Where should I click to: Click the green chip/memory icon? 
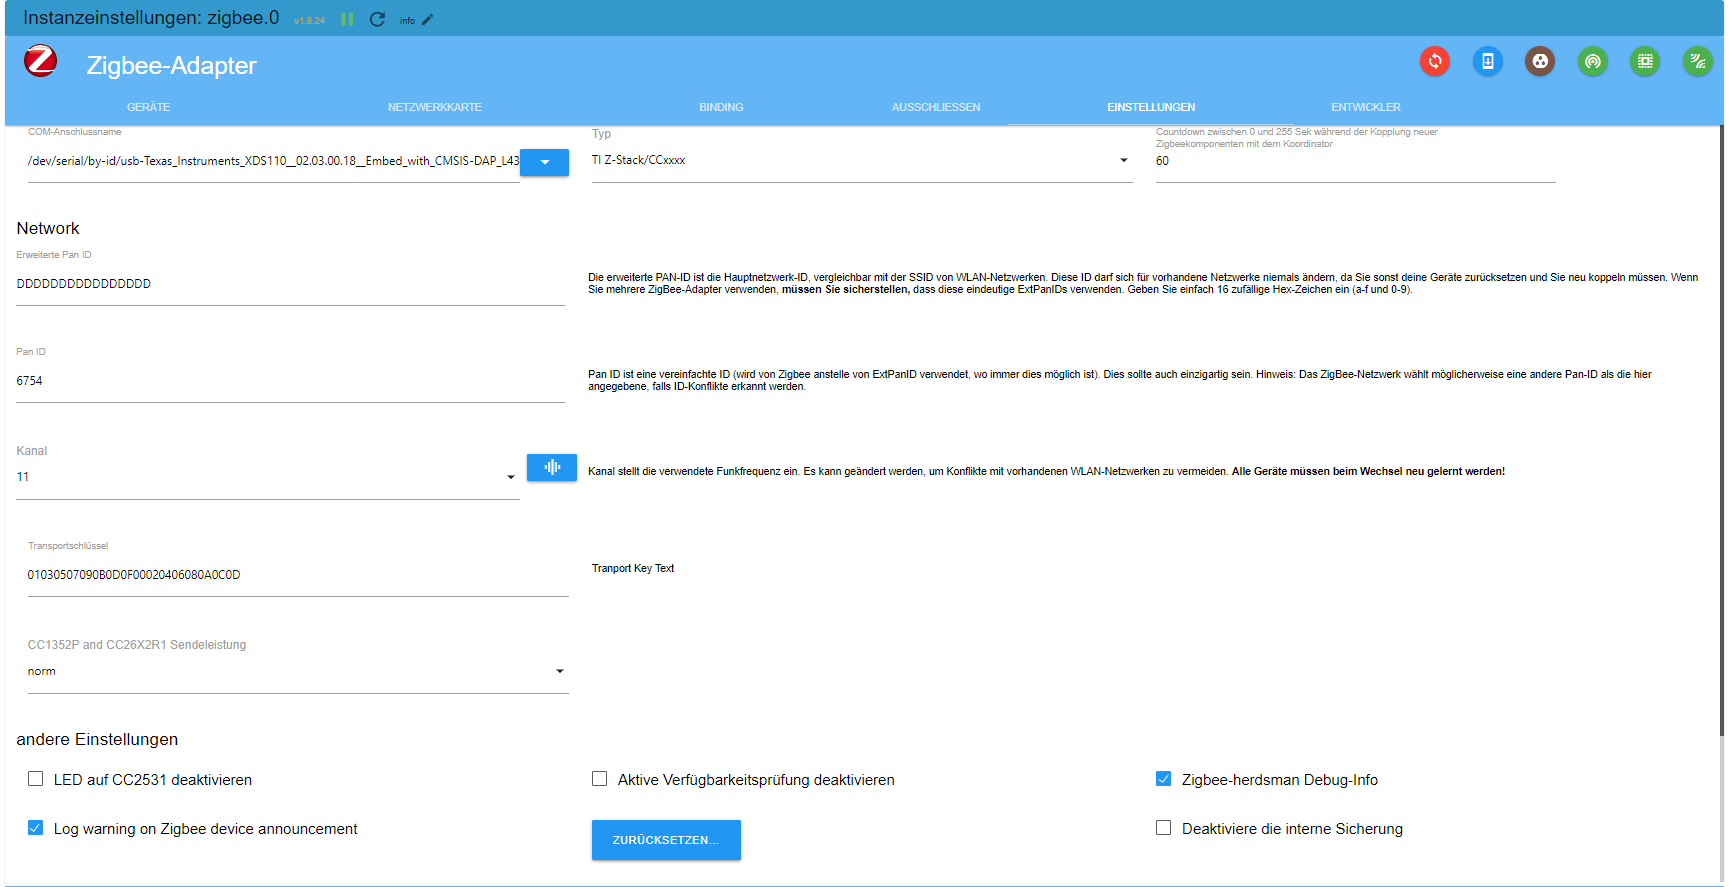1645,61
